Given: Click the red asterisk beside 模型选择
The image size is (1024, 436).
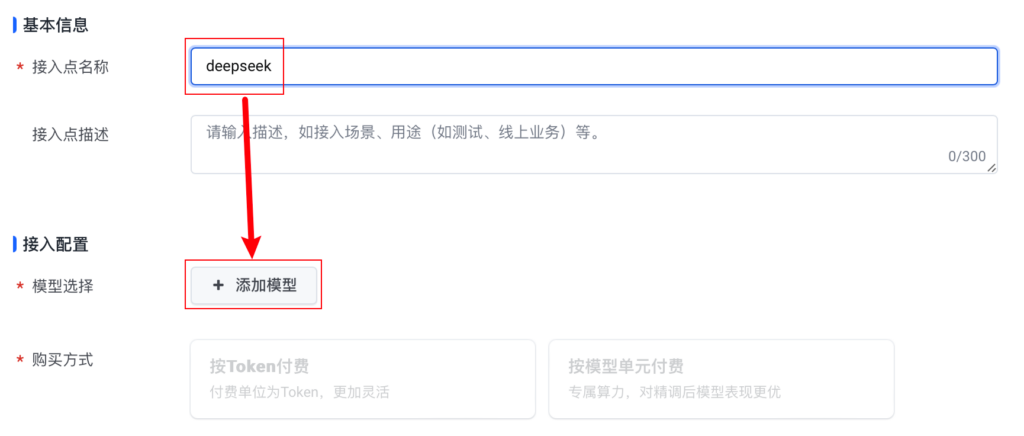Looking at the screenshot, I should (x=19, y=287).
